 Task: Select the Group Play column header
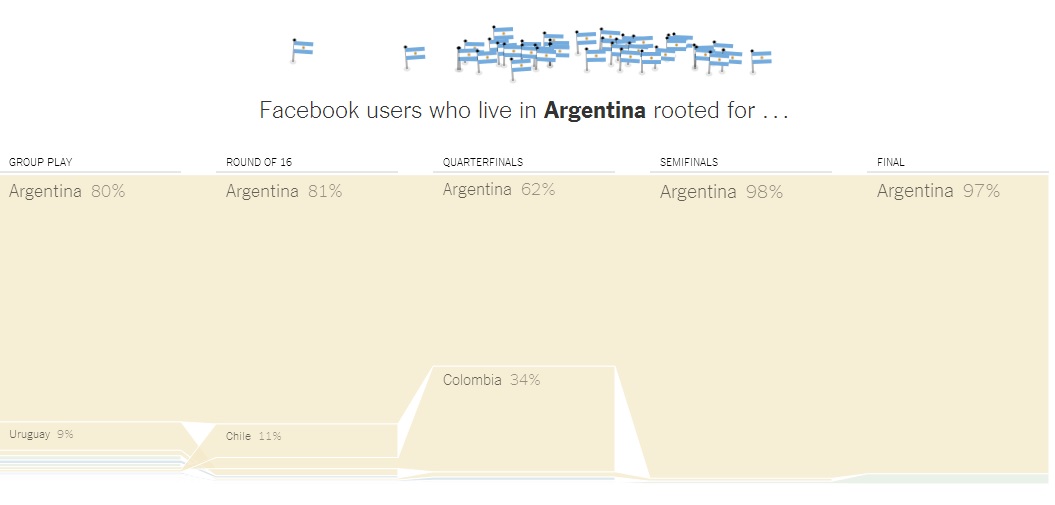click(40, 162)
